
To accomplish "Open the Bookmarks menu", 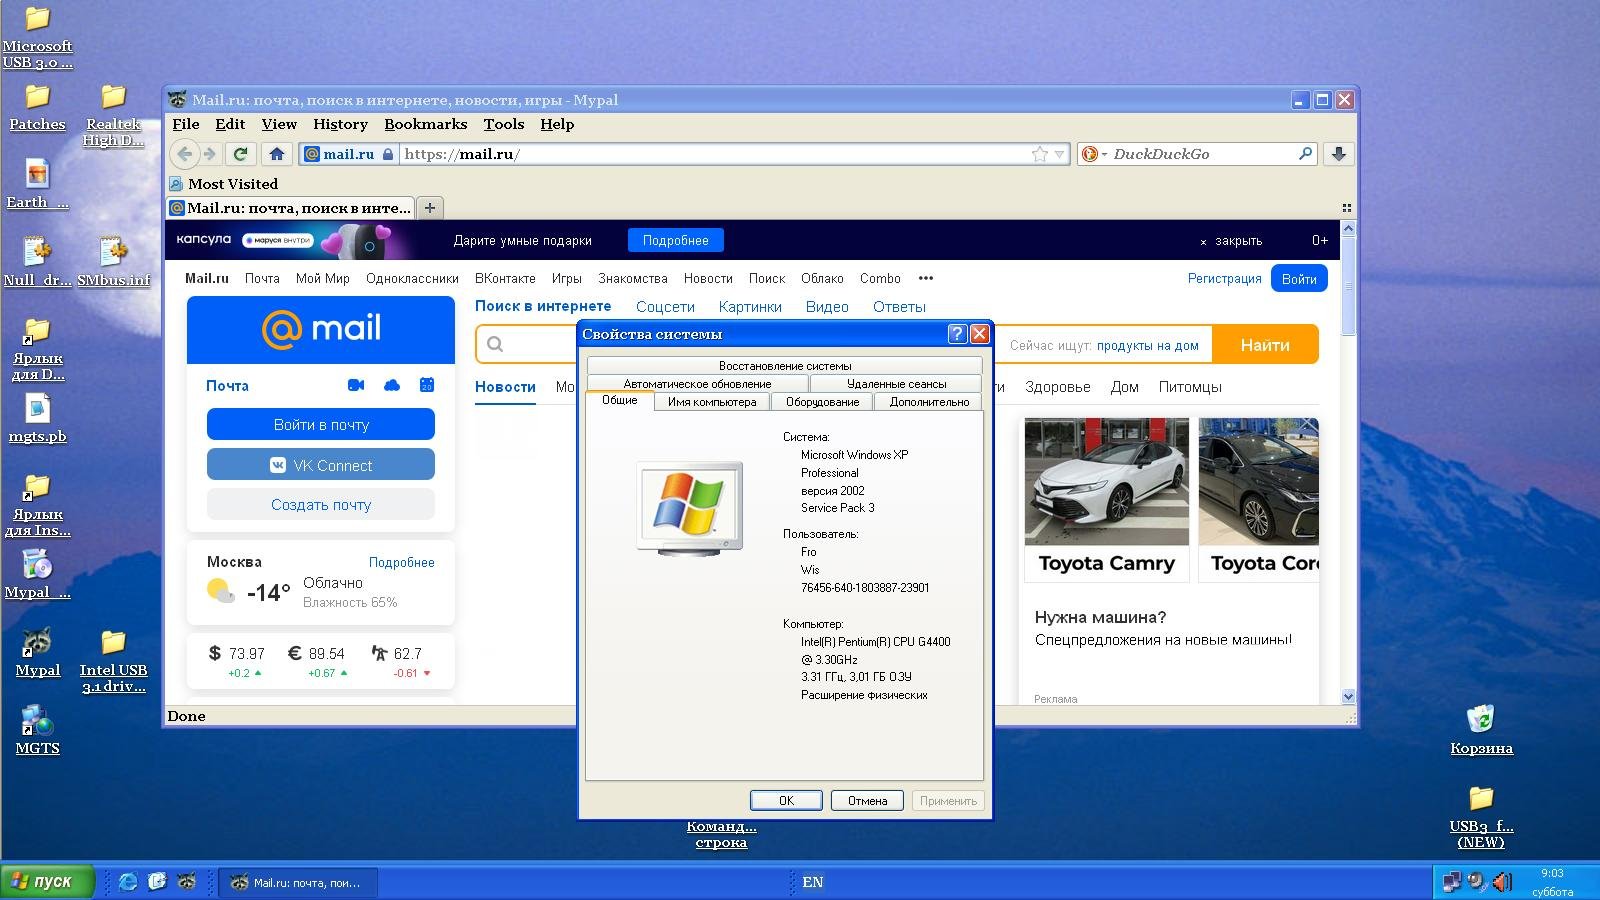I will 425,124.
